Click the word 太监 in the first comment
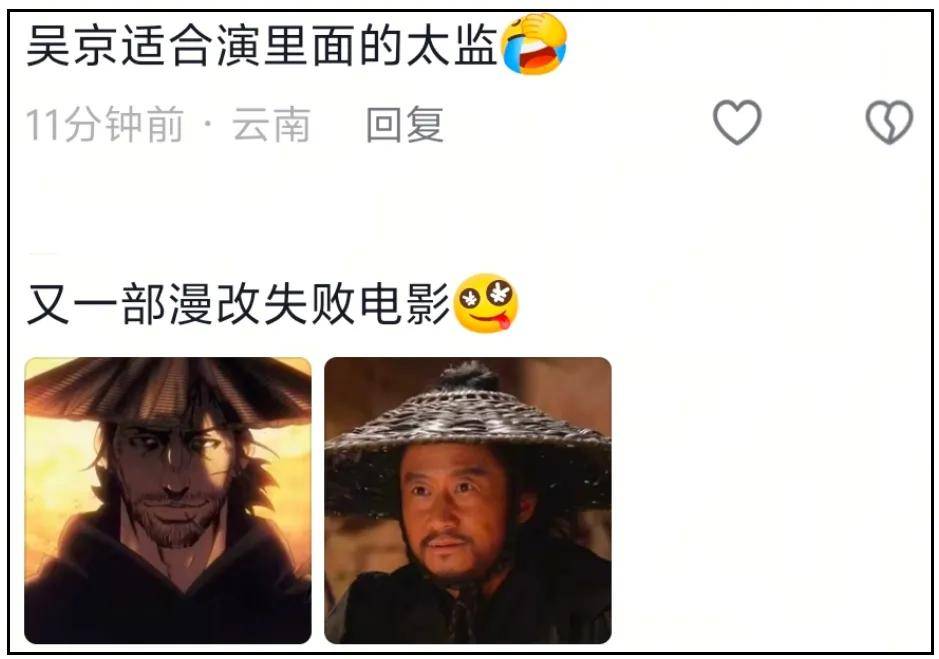 [452, 46]
